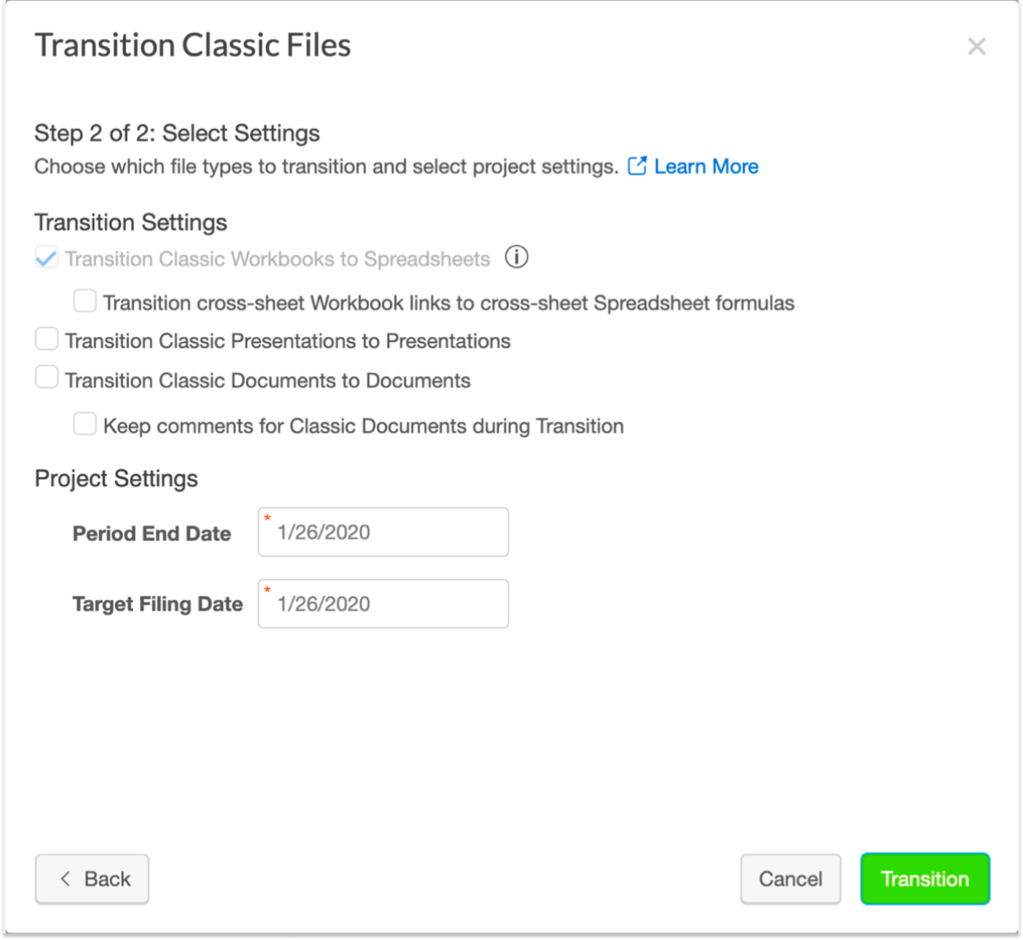Image resolution: width=1023 pixels, height=940 pixels.
Task: Close the Transition Classic Files dialog
Action: tap(977, 47)
